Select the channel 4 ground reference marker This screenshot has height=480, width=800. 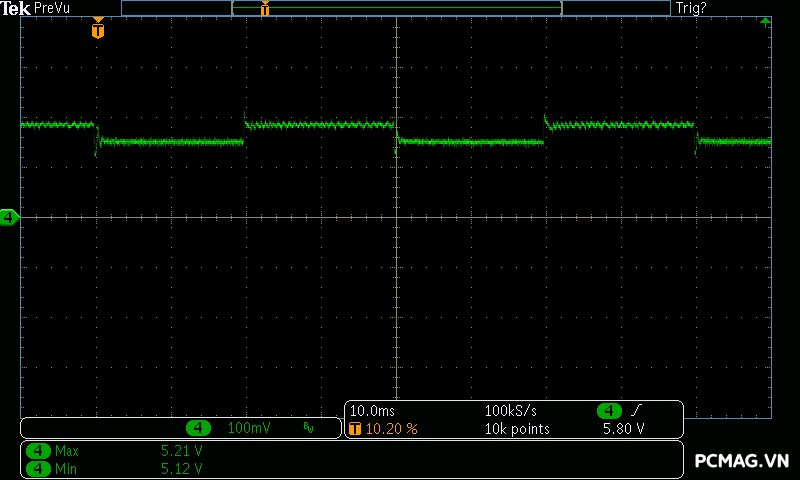coord(9,217)
